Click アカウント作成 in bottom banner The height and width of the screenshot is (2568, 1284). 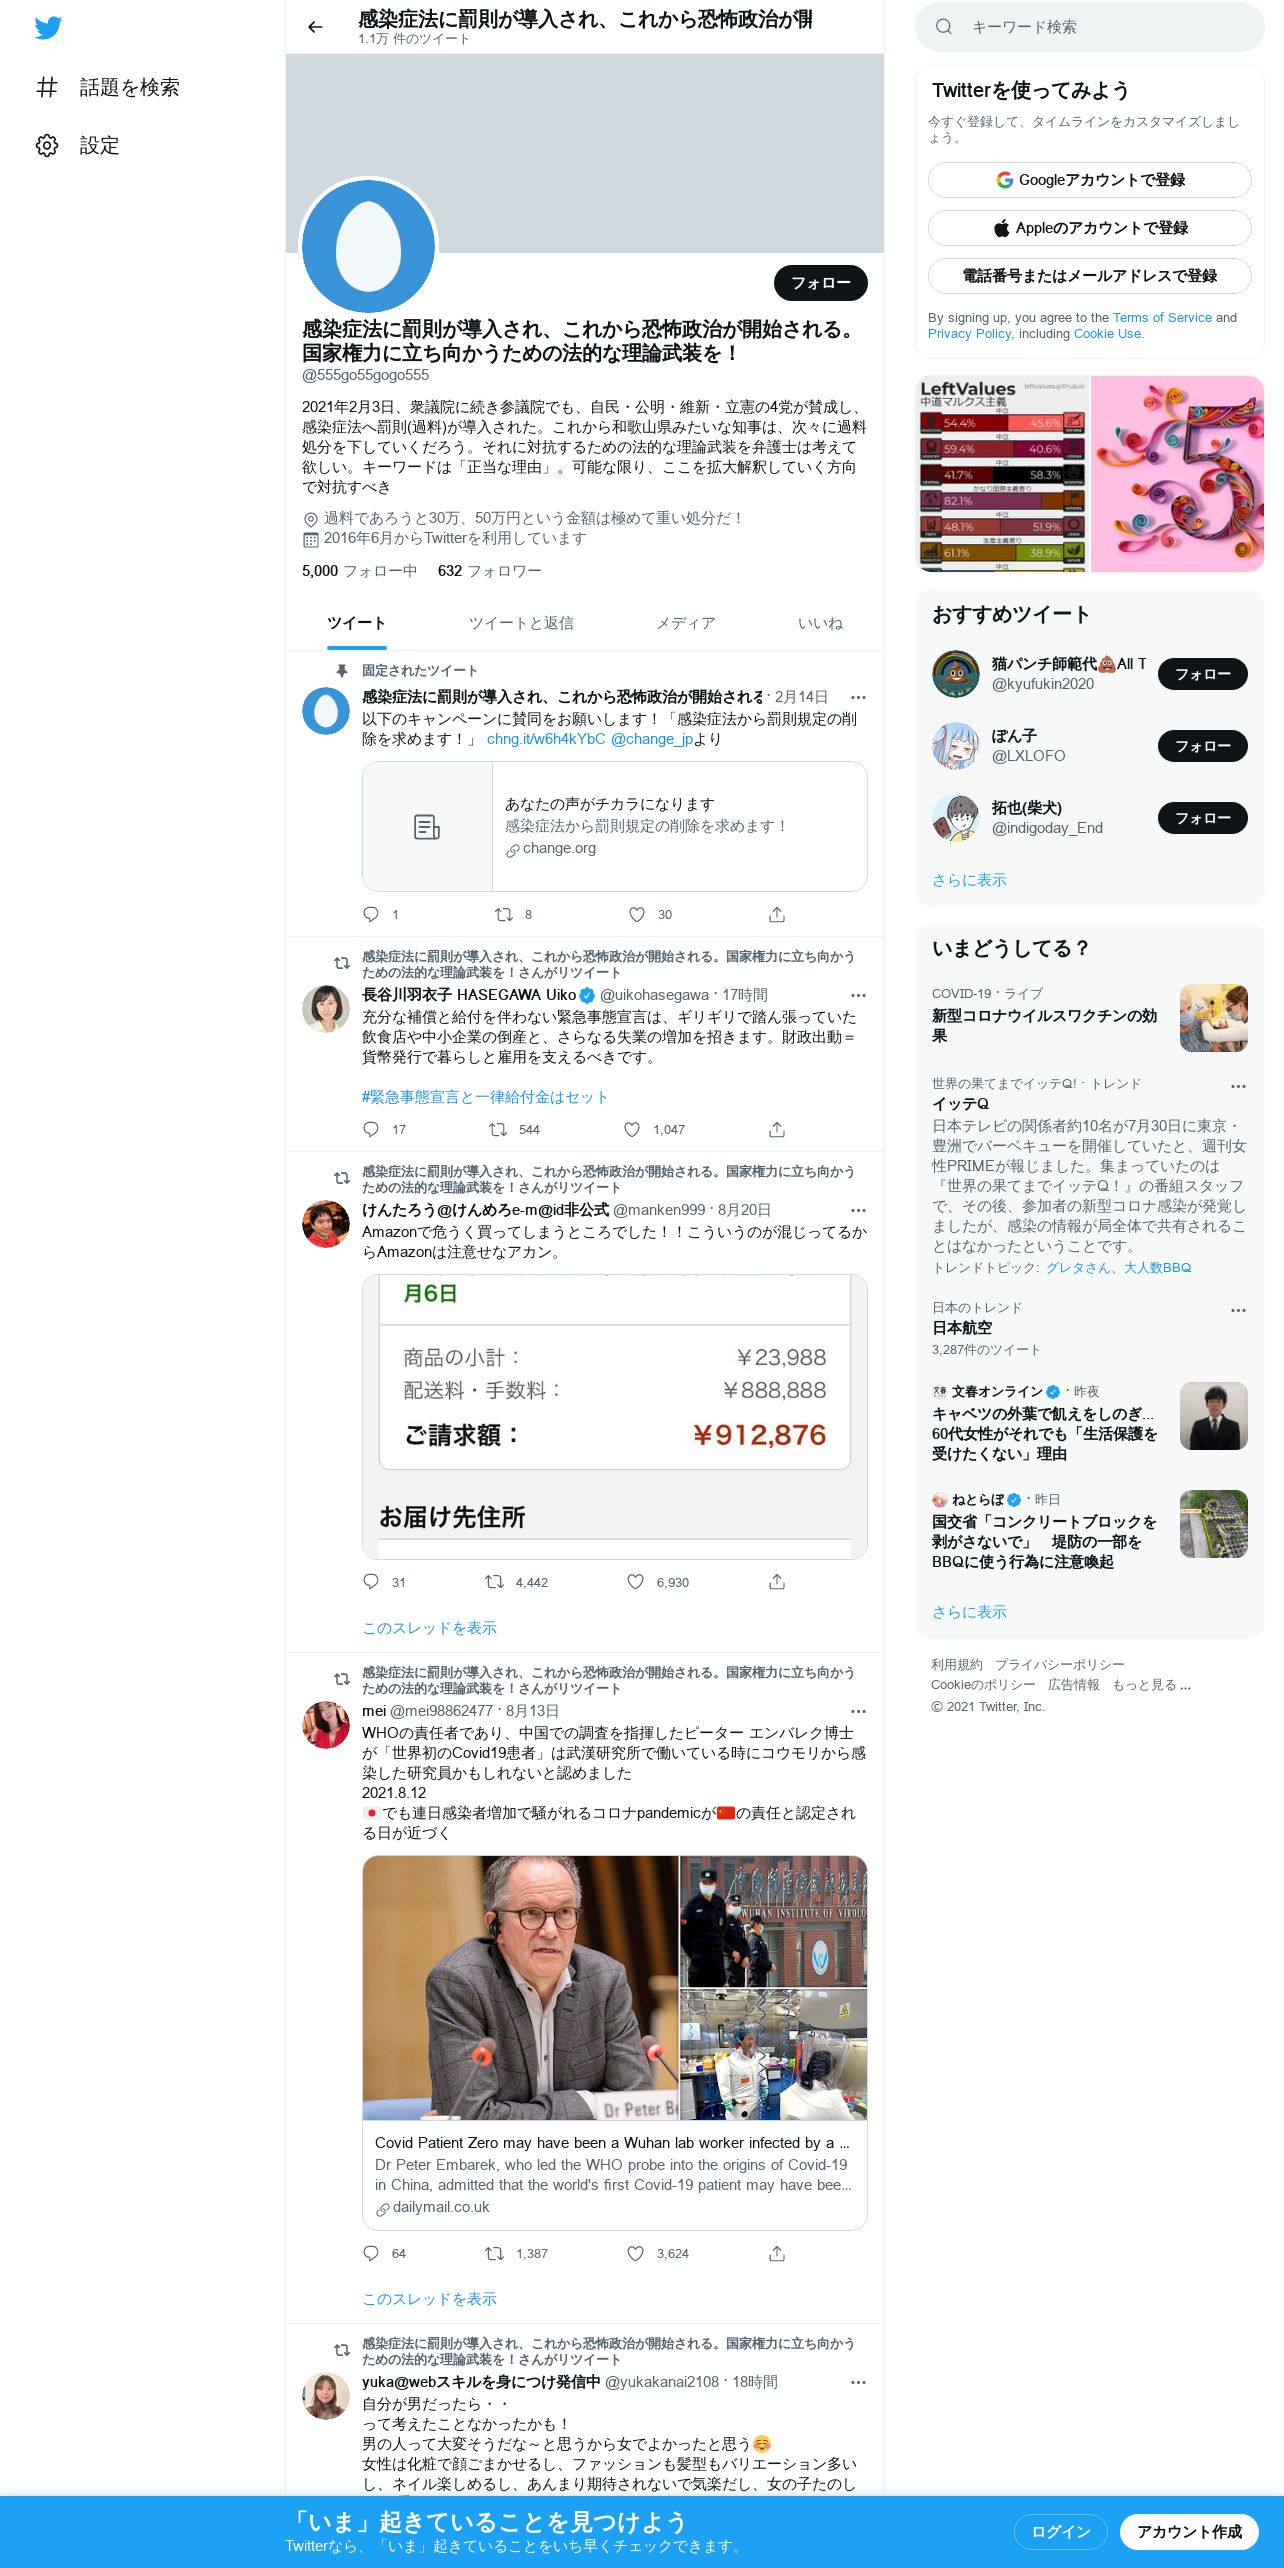click(x=1189, y=2531)
